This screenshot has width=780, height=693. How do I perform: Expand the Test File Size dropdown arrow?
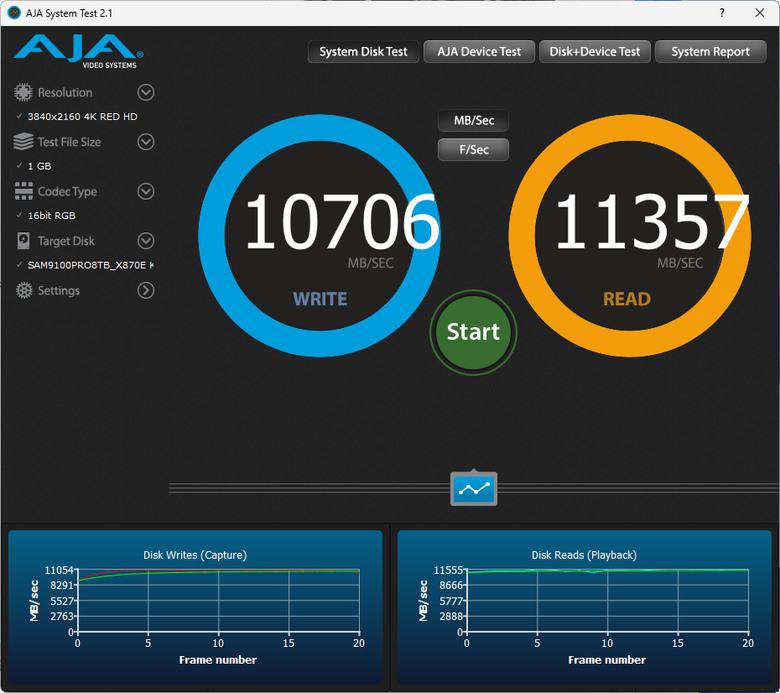(146, 142)
